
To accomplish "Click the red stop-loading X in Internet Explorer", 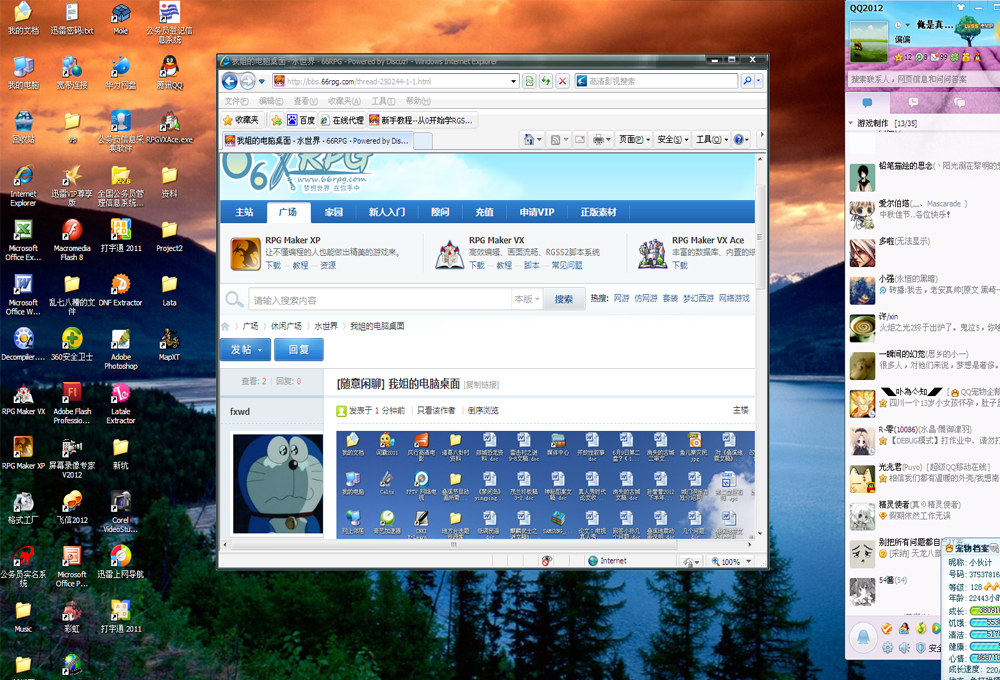I will tap(562, 81).
